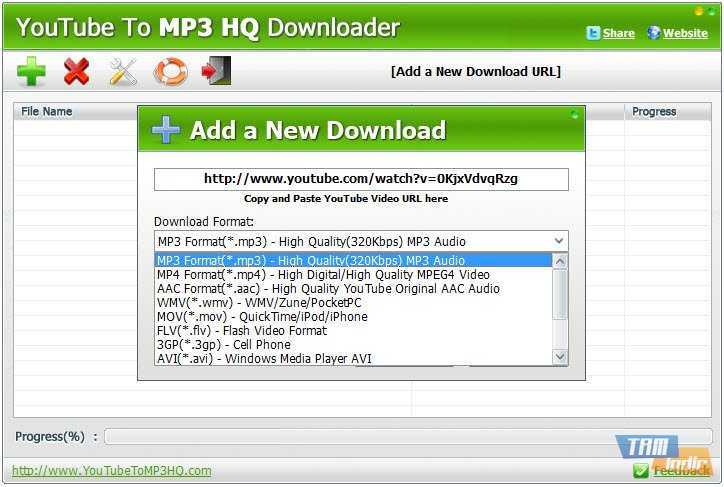
Task: Select FLV Flash Video Format option
Action: click(x=353, y=331)
